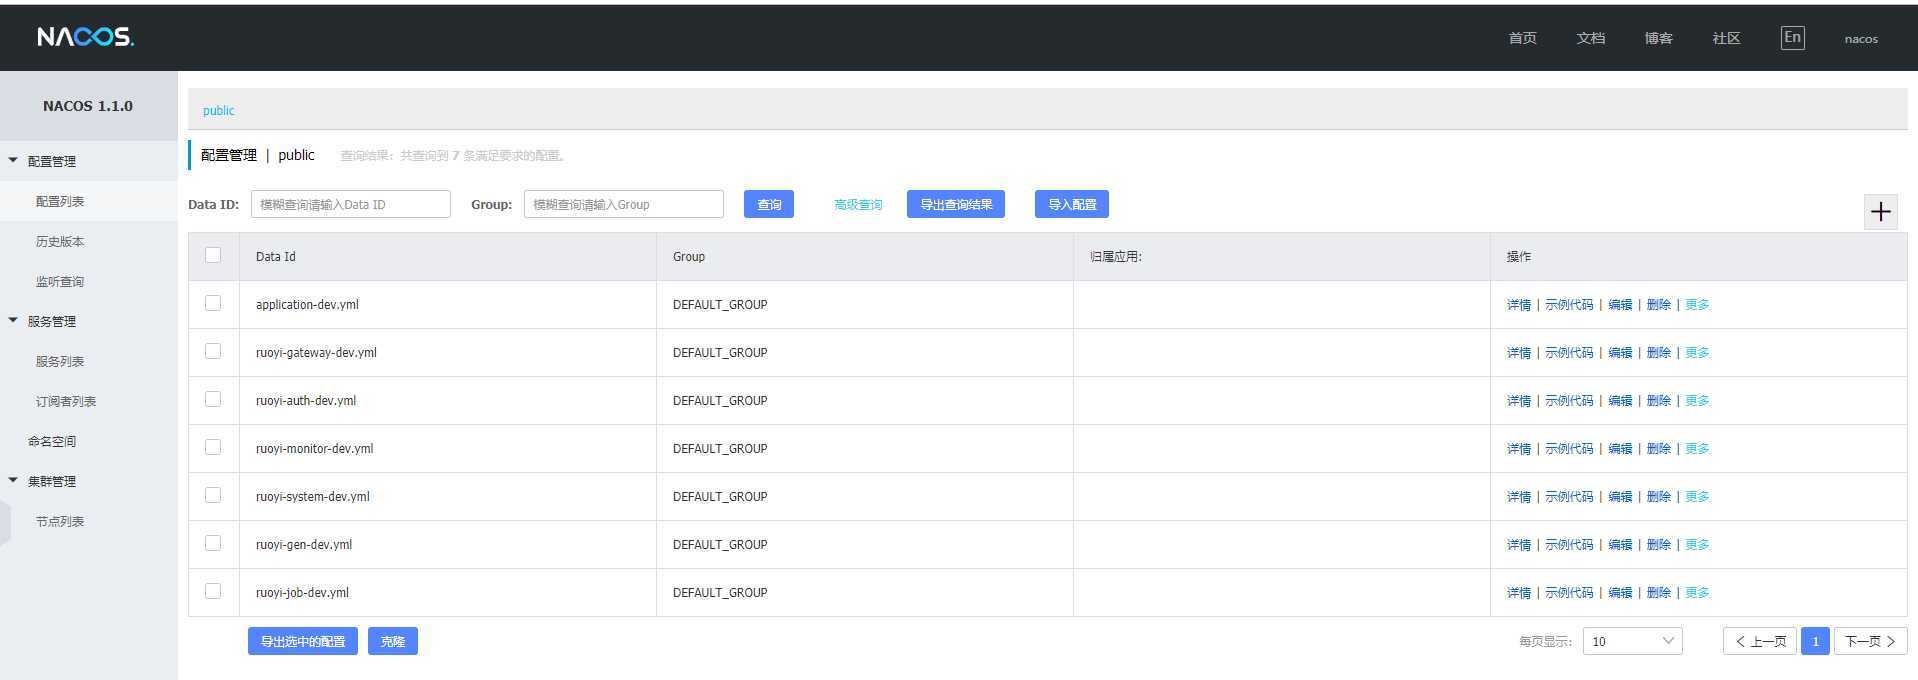Open 更多 for ruoyi-monitor-dev.yml
Screen dimensions: 1918x680
coord(1697,449)
